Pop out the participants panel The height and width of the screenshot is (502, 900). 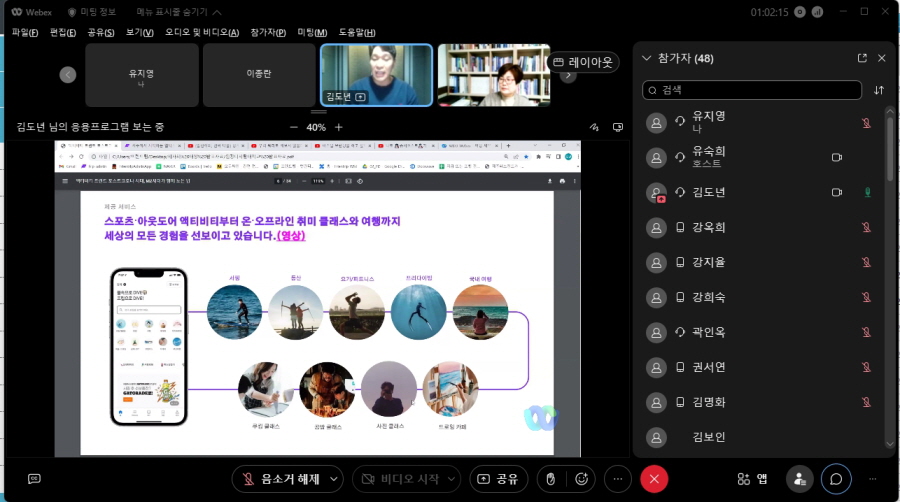[862, 58]
